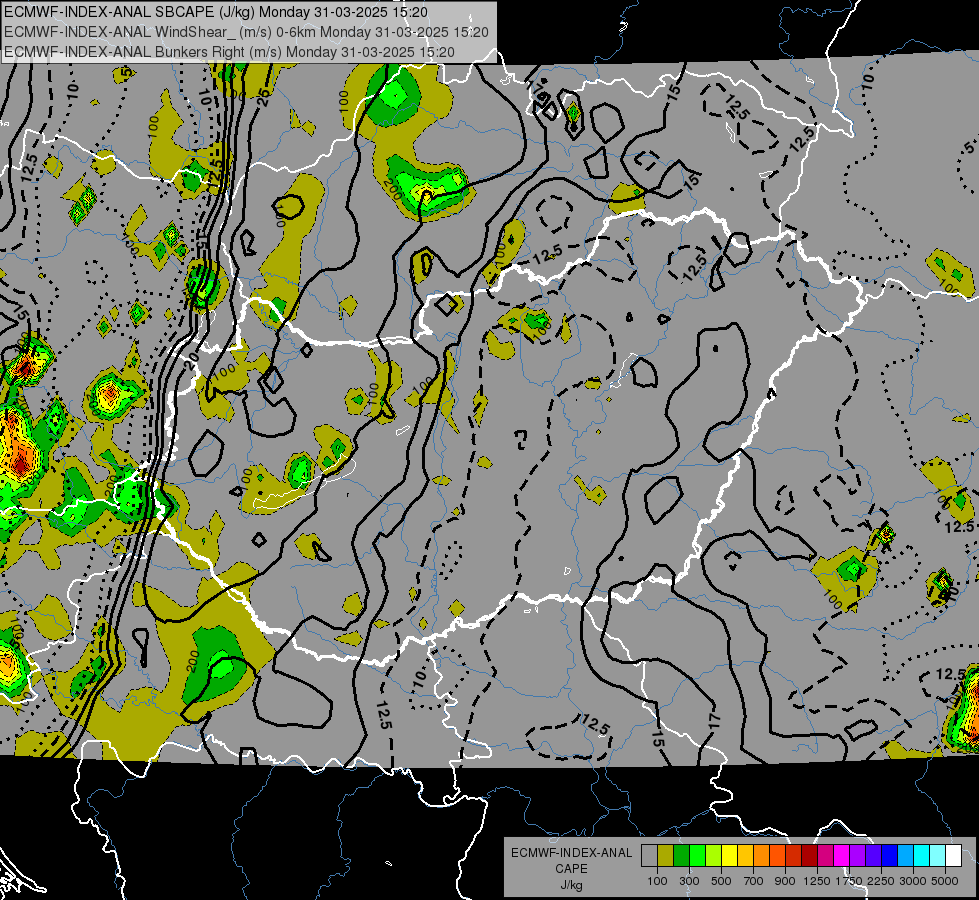
Task: Select the indigo swatch left of 2250
Action: pyautogui.click(x=873, y=855)
